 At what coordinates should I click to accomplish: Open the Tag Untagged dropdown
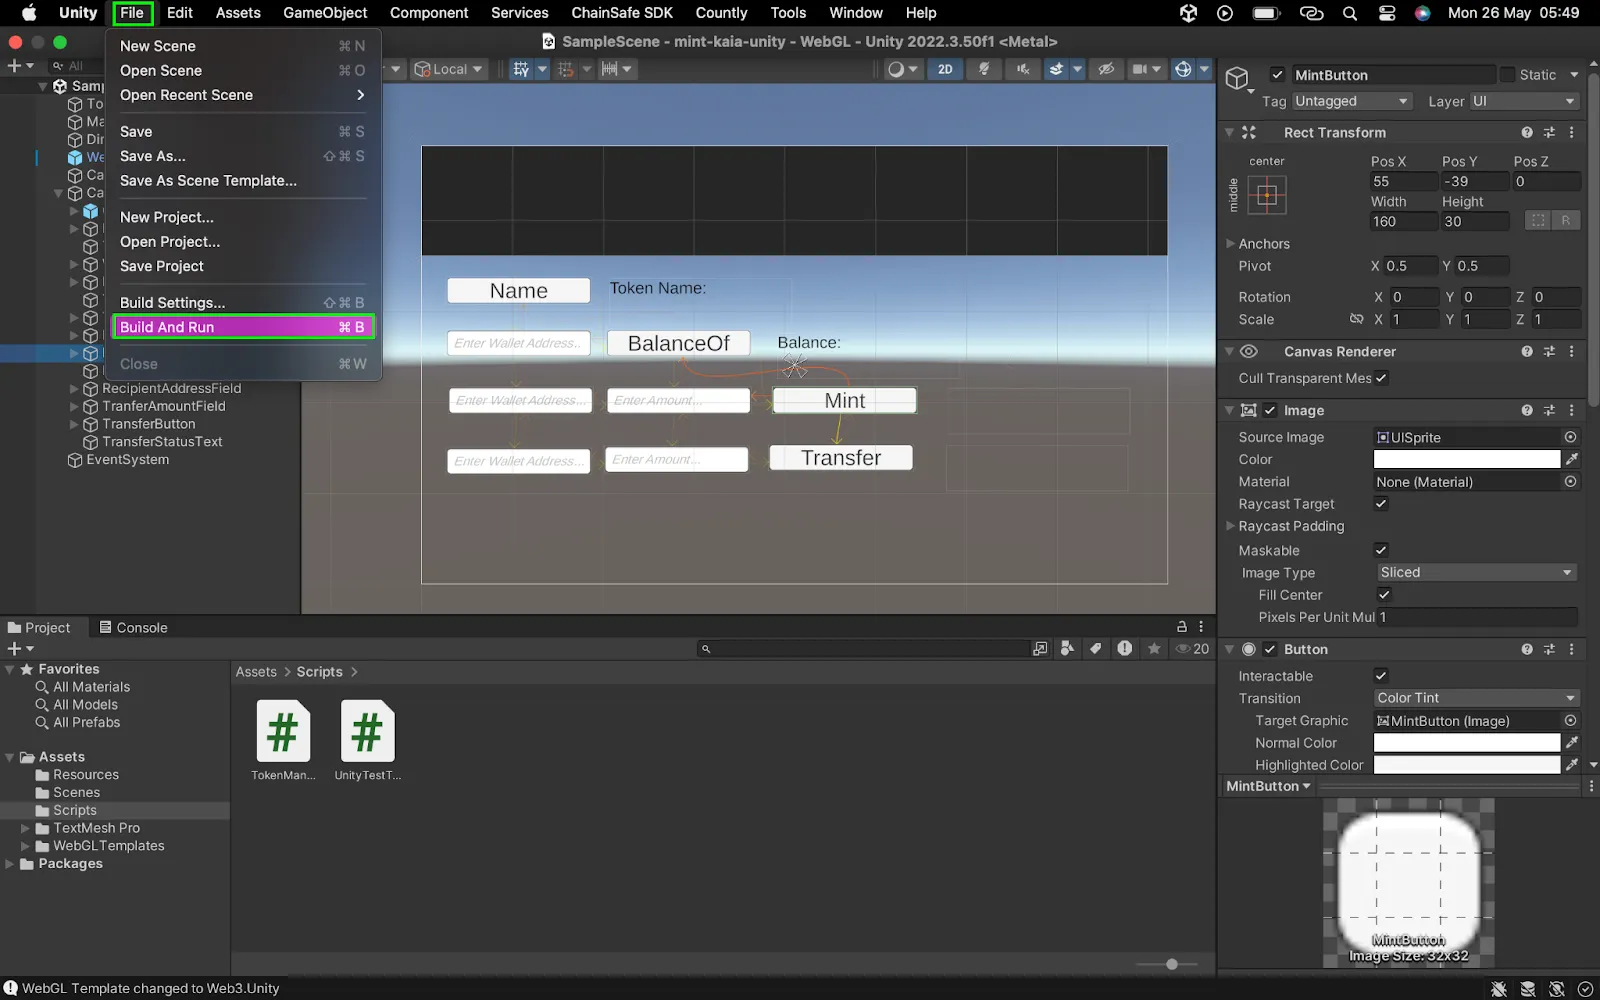point(1350,101)
